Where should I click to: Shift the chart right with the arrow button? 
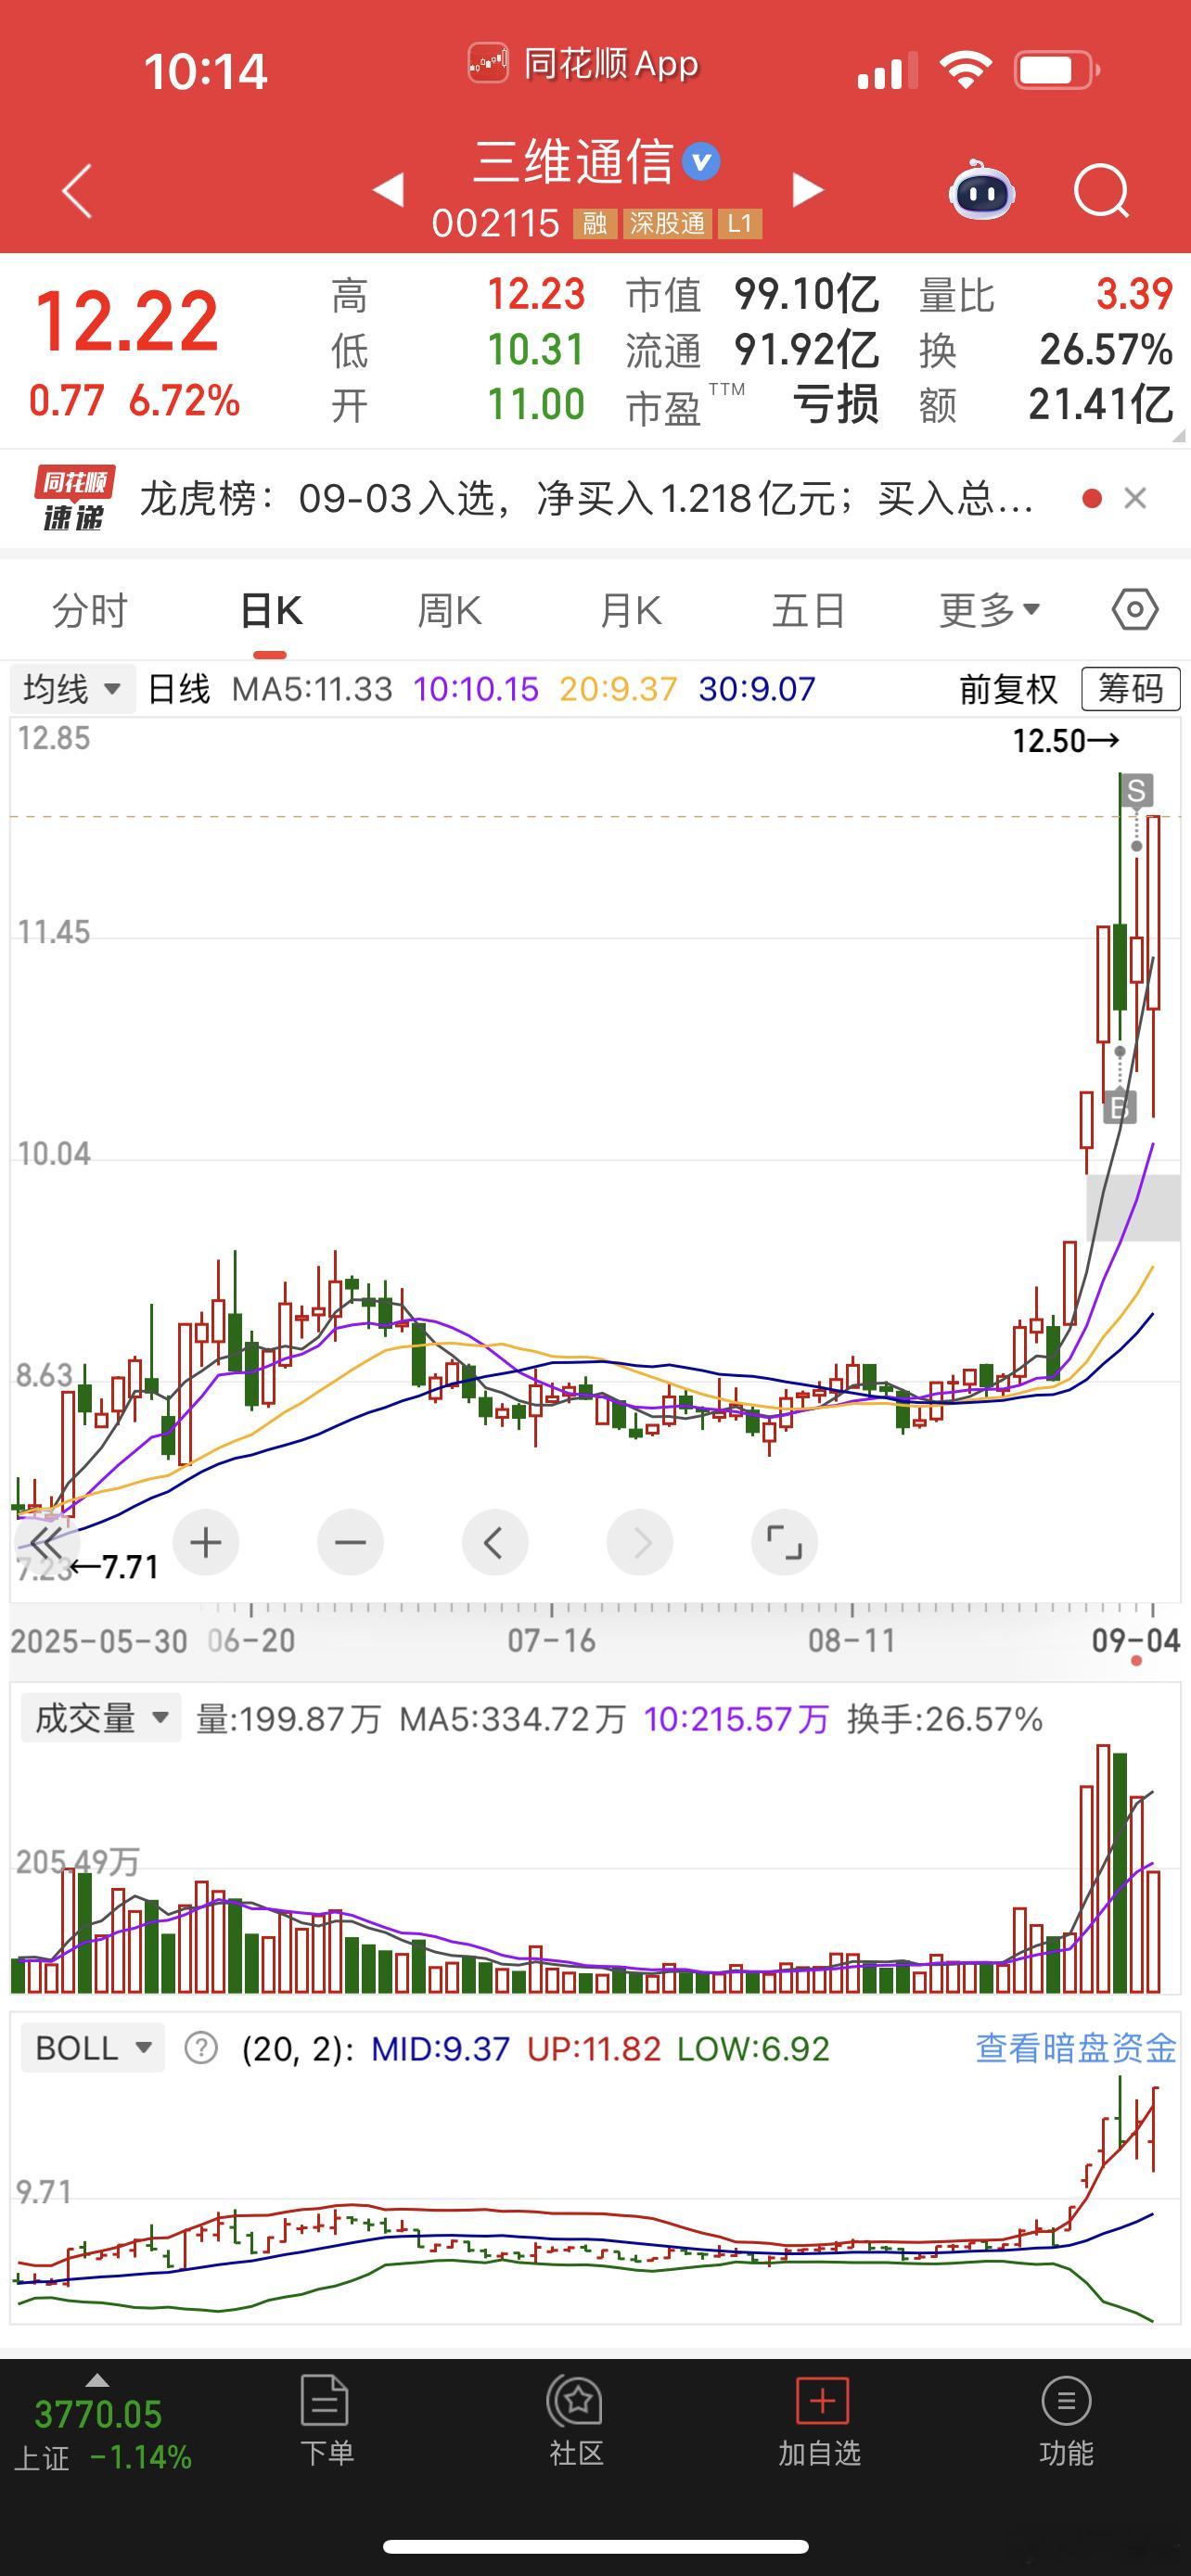click(639, 1543)
